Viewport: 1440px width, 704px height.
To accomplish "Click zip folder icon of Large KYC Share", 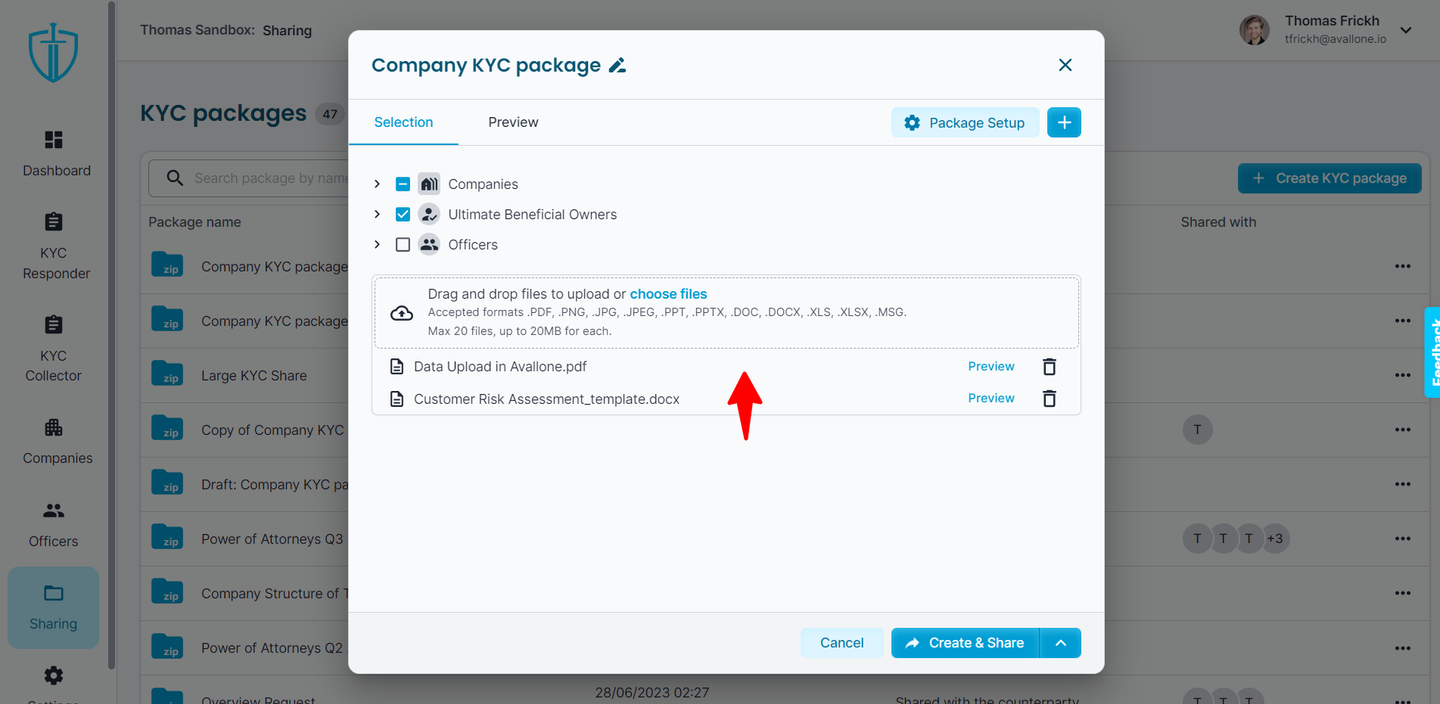I will point(167,374).
